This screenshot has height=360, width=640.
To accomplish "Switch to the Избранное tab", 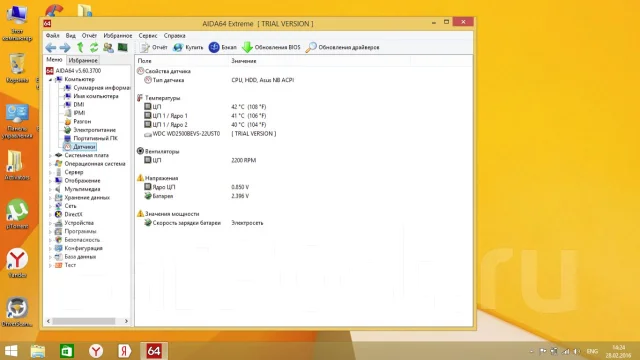I will 83,60.
